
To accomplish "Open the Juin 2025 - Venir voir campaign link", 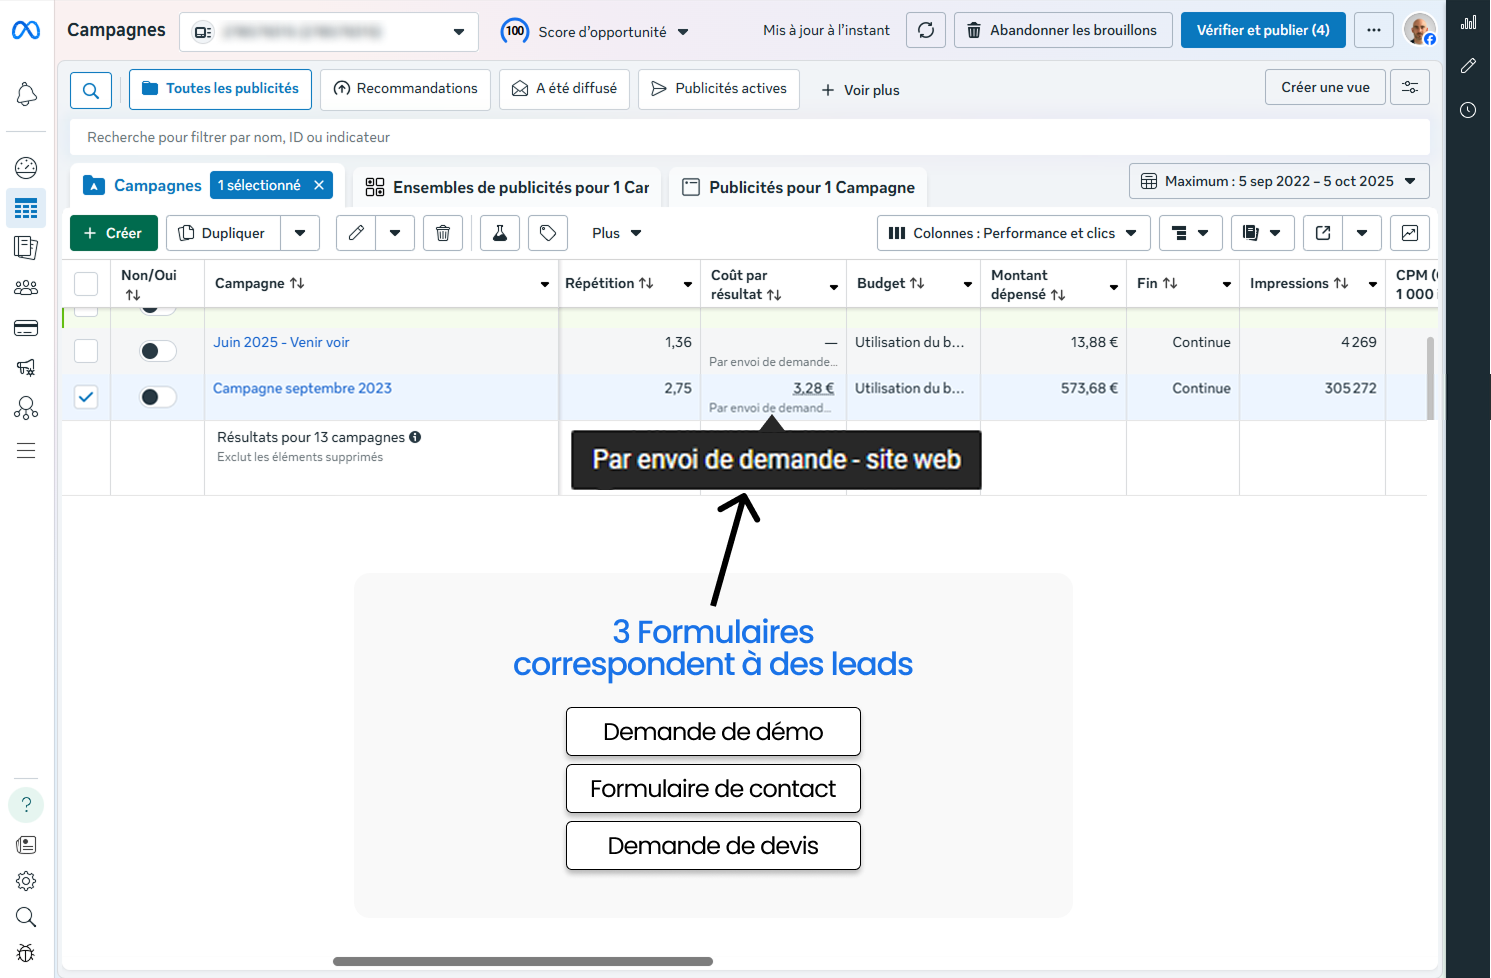I will [281, 342].
